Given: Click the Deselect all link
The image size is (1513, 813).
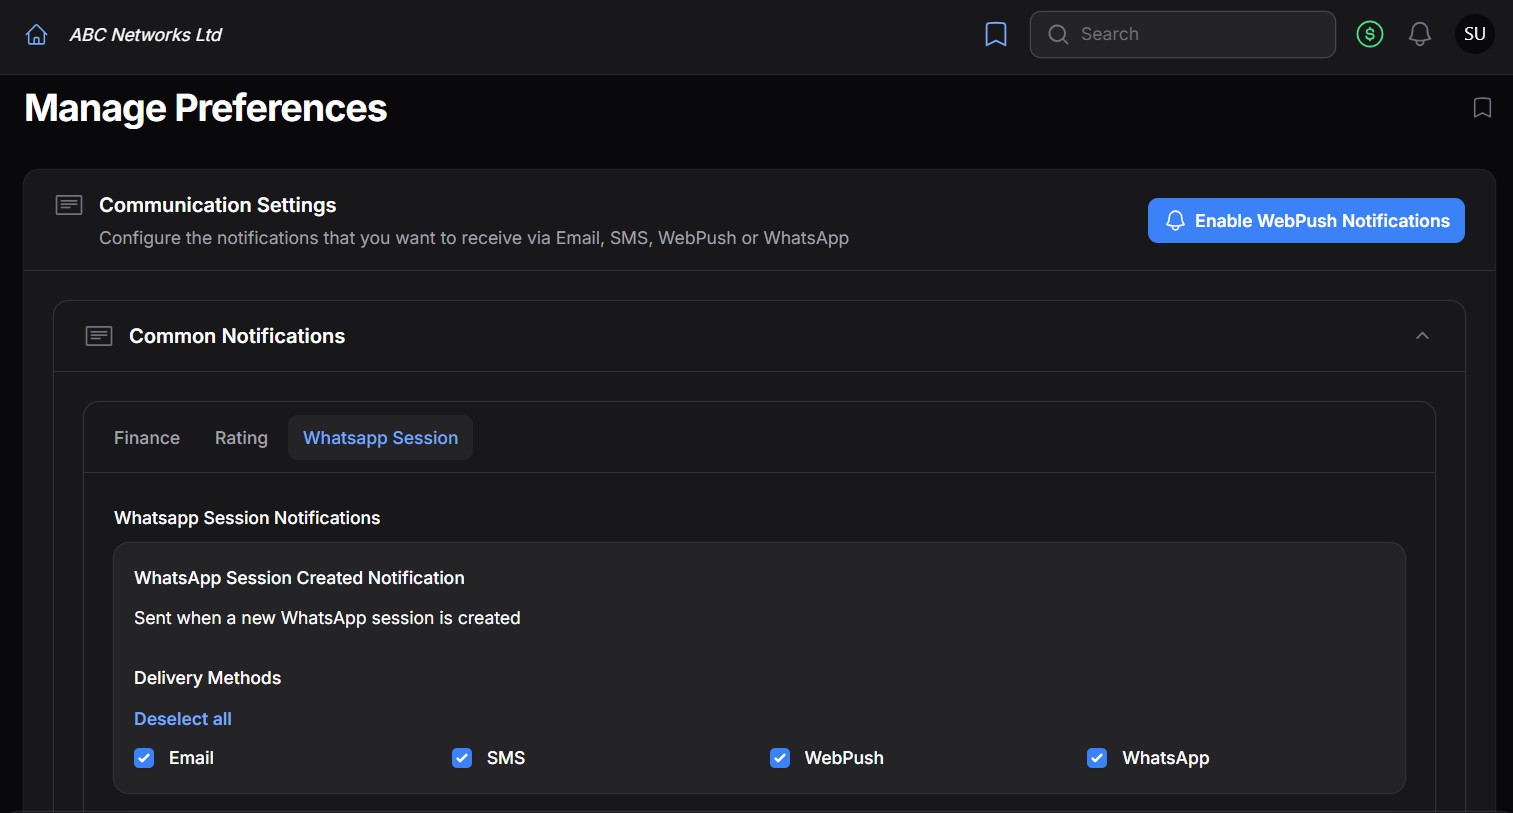Looking at the screenshot, I should (x=183, y=719).
